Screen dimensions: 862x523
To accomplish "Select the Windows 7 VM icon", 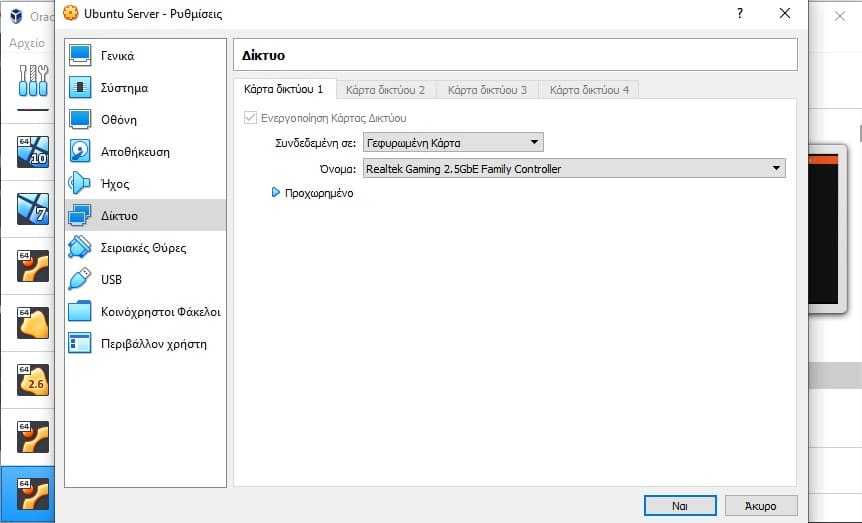I will 33,209.
